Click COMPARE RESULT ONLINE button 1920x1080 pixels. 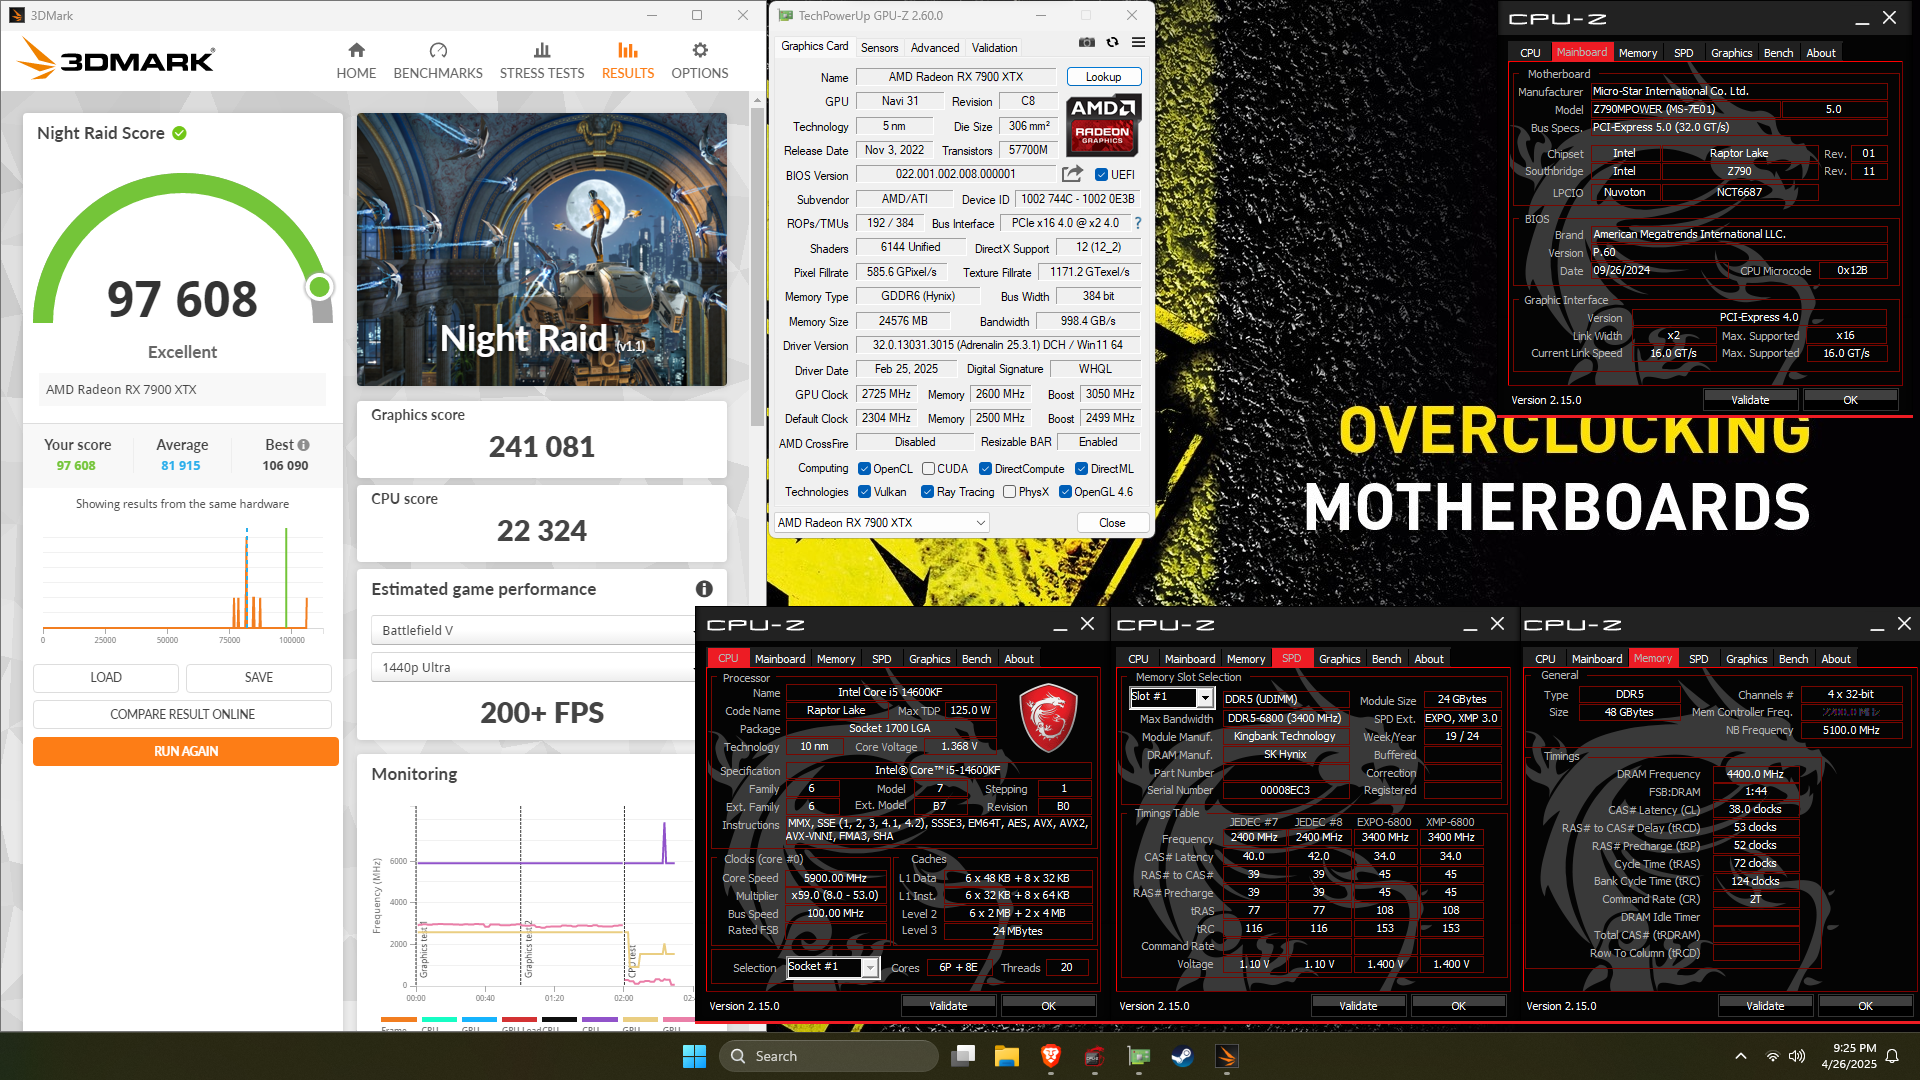(x=182, y=714)
